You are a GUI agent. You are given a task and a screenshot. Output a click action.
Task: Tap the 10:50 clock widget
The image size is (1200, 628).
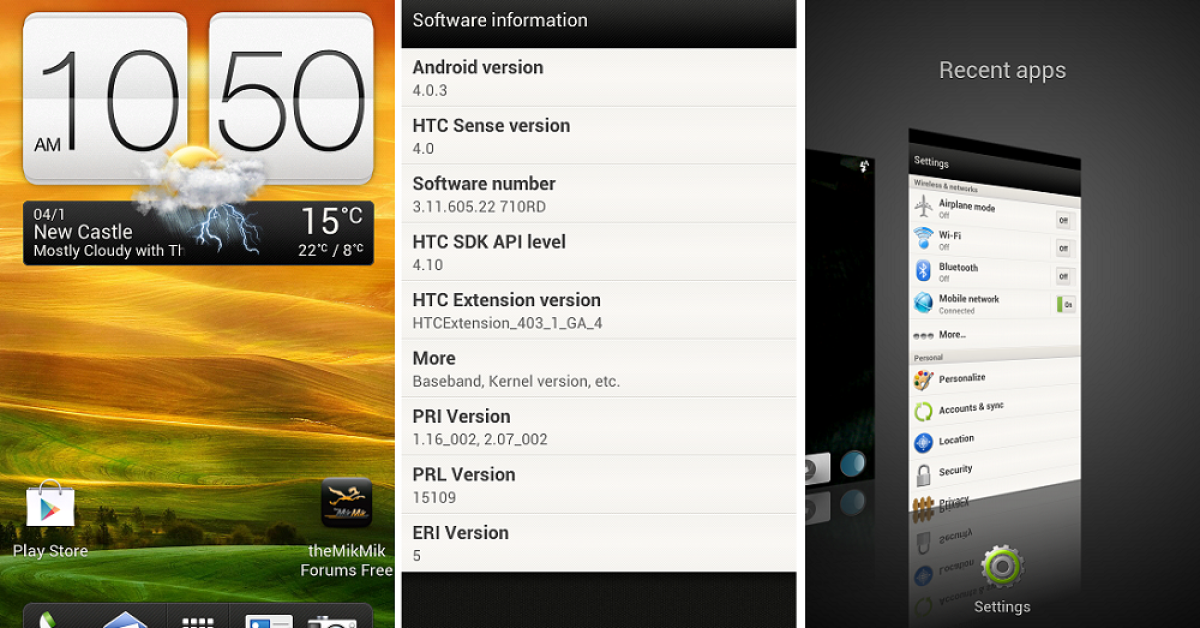coord(197,100)
